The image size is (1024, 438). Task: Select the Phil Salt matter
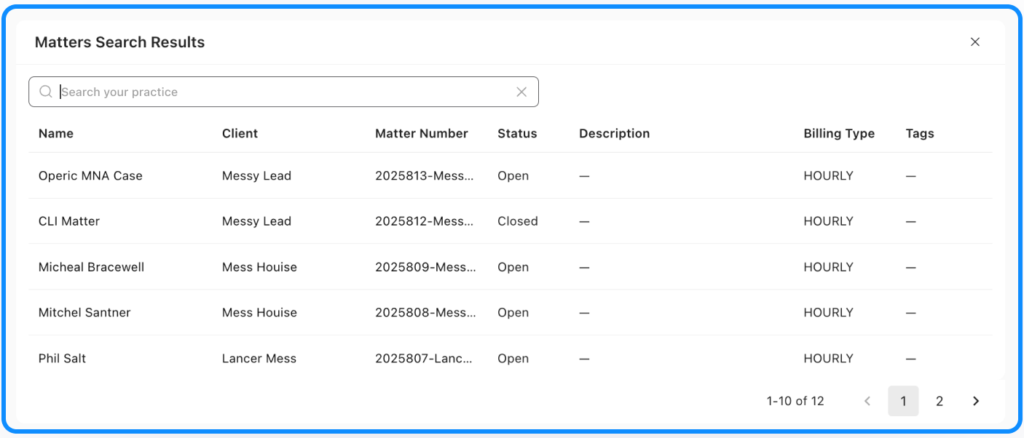tap(62, 358)
